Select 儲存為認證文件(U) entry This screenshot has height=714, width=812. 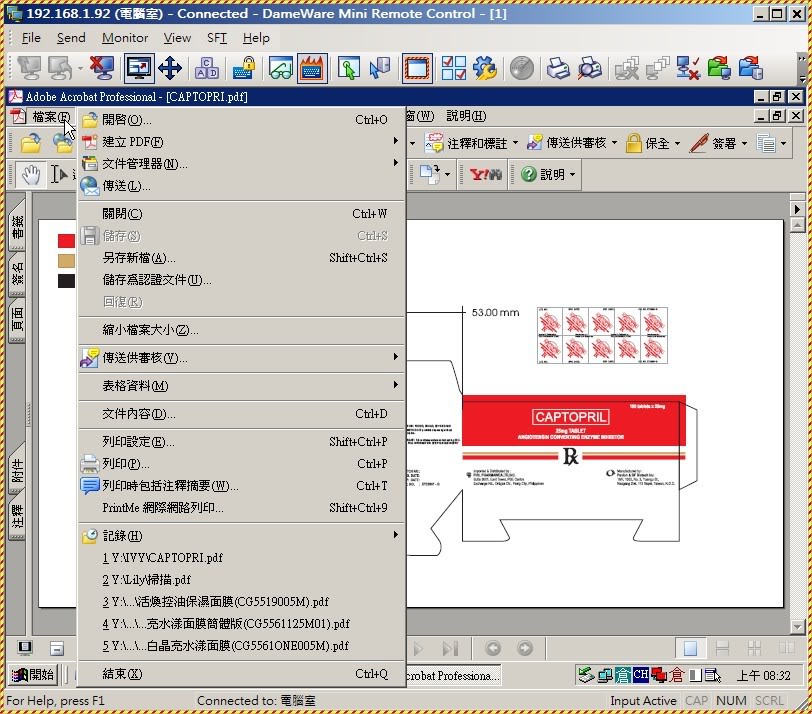(241, 280)
